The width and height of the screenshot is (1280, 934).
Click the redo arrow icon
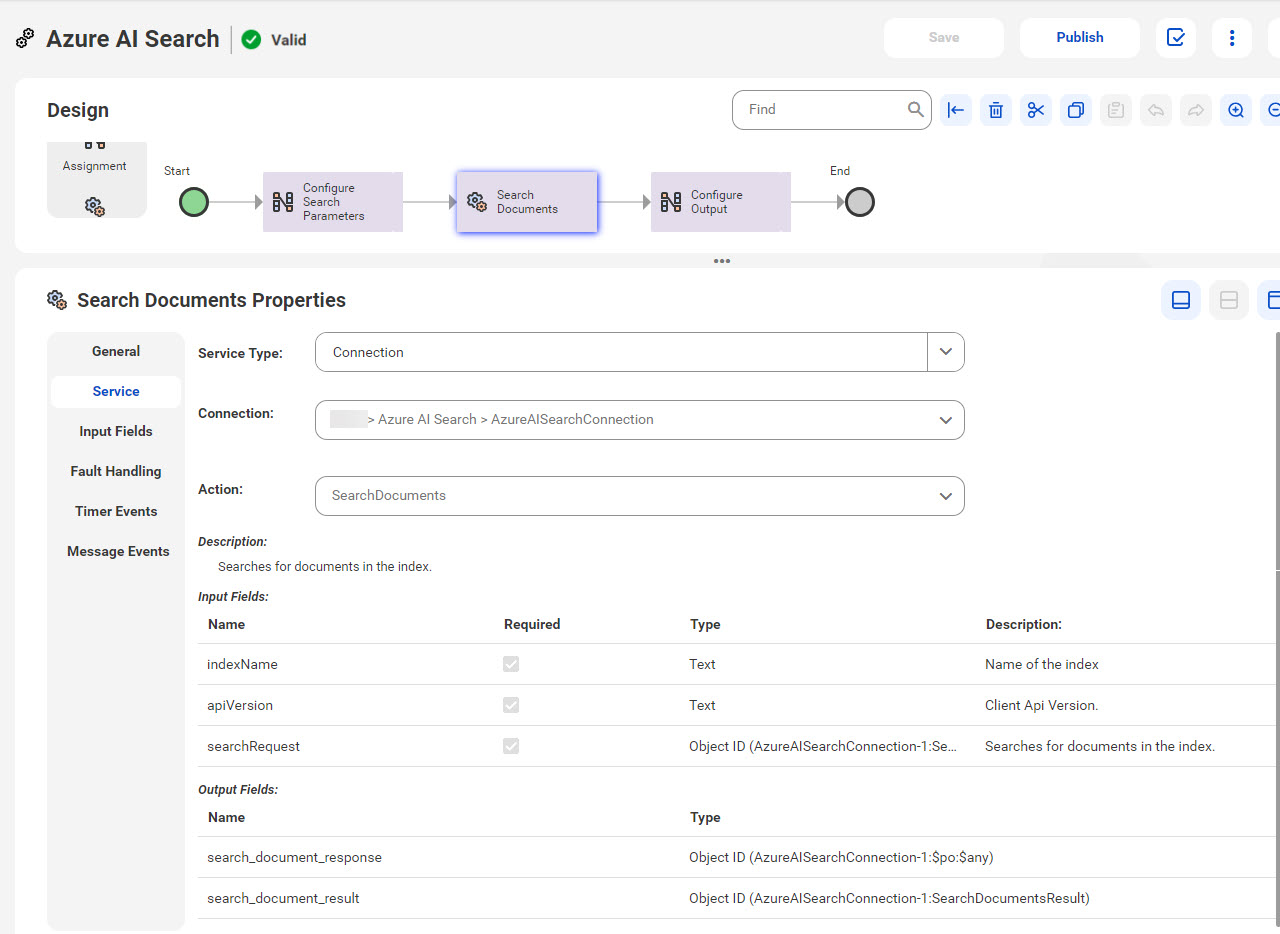pyautogui.click(x=1196, y=110)
